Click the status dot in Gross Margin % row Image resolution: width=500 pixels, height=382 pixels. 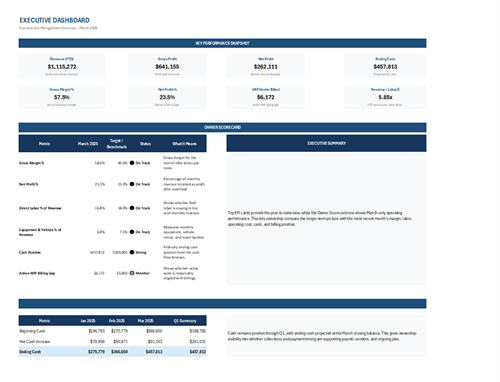(132, 163)
